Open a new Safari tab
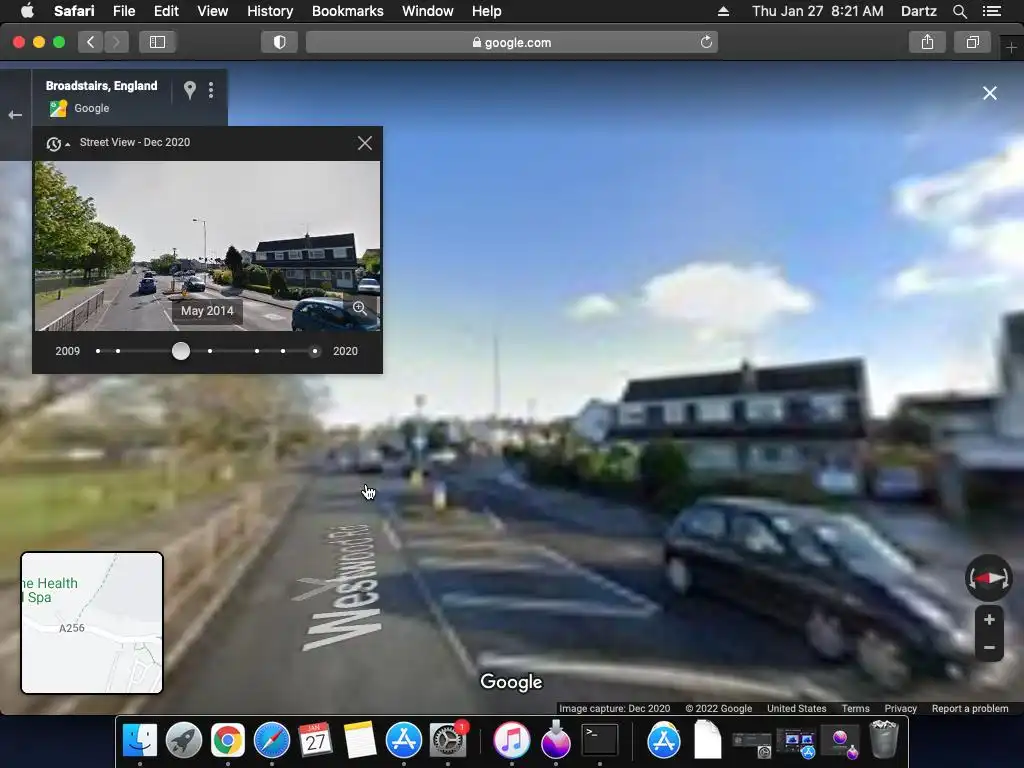 click(1011, 48)
